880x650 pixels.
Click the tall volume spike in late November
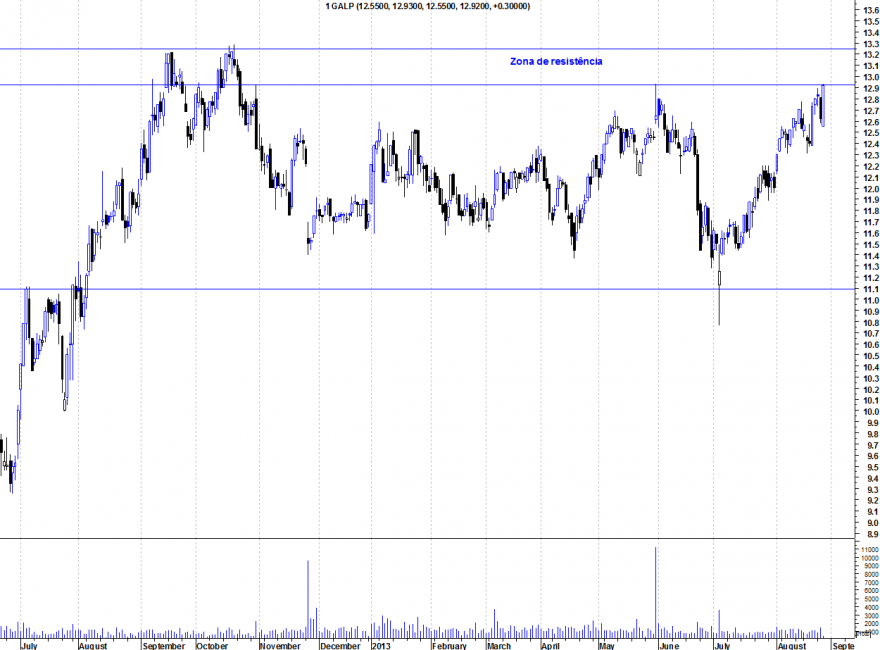coord(308,599)
